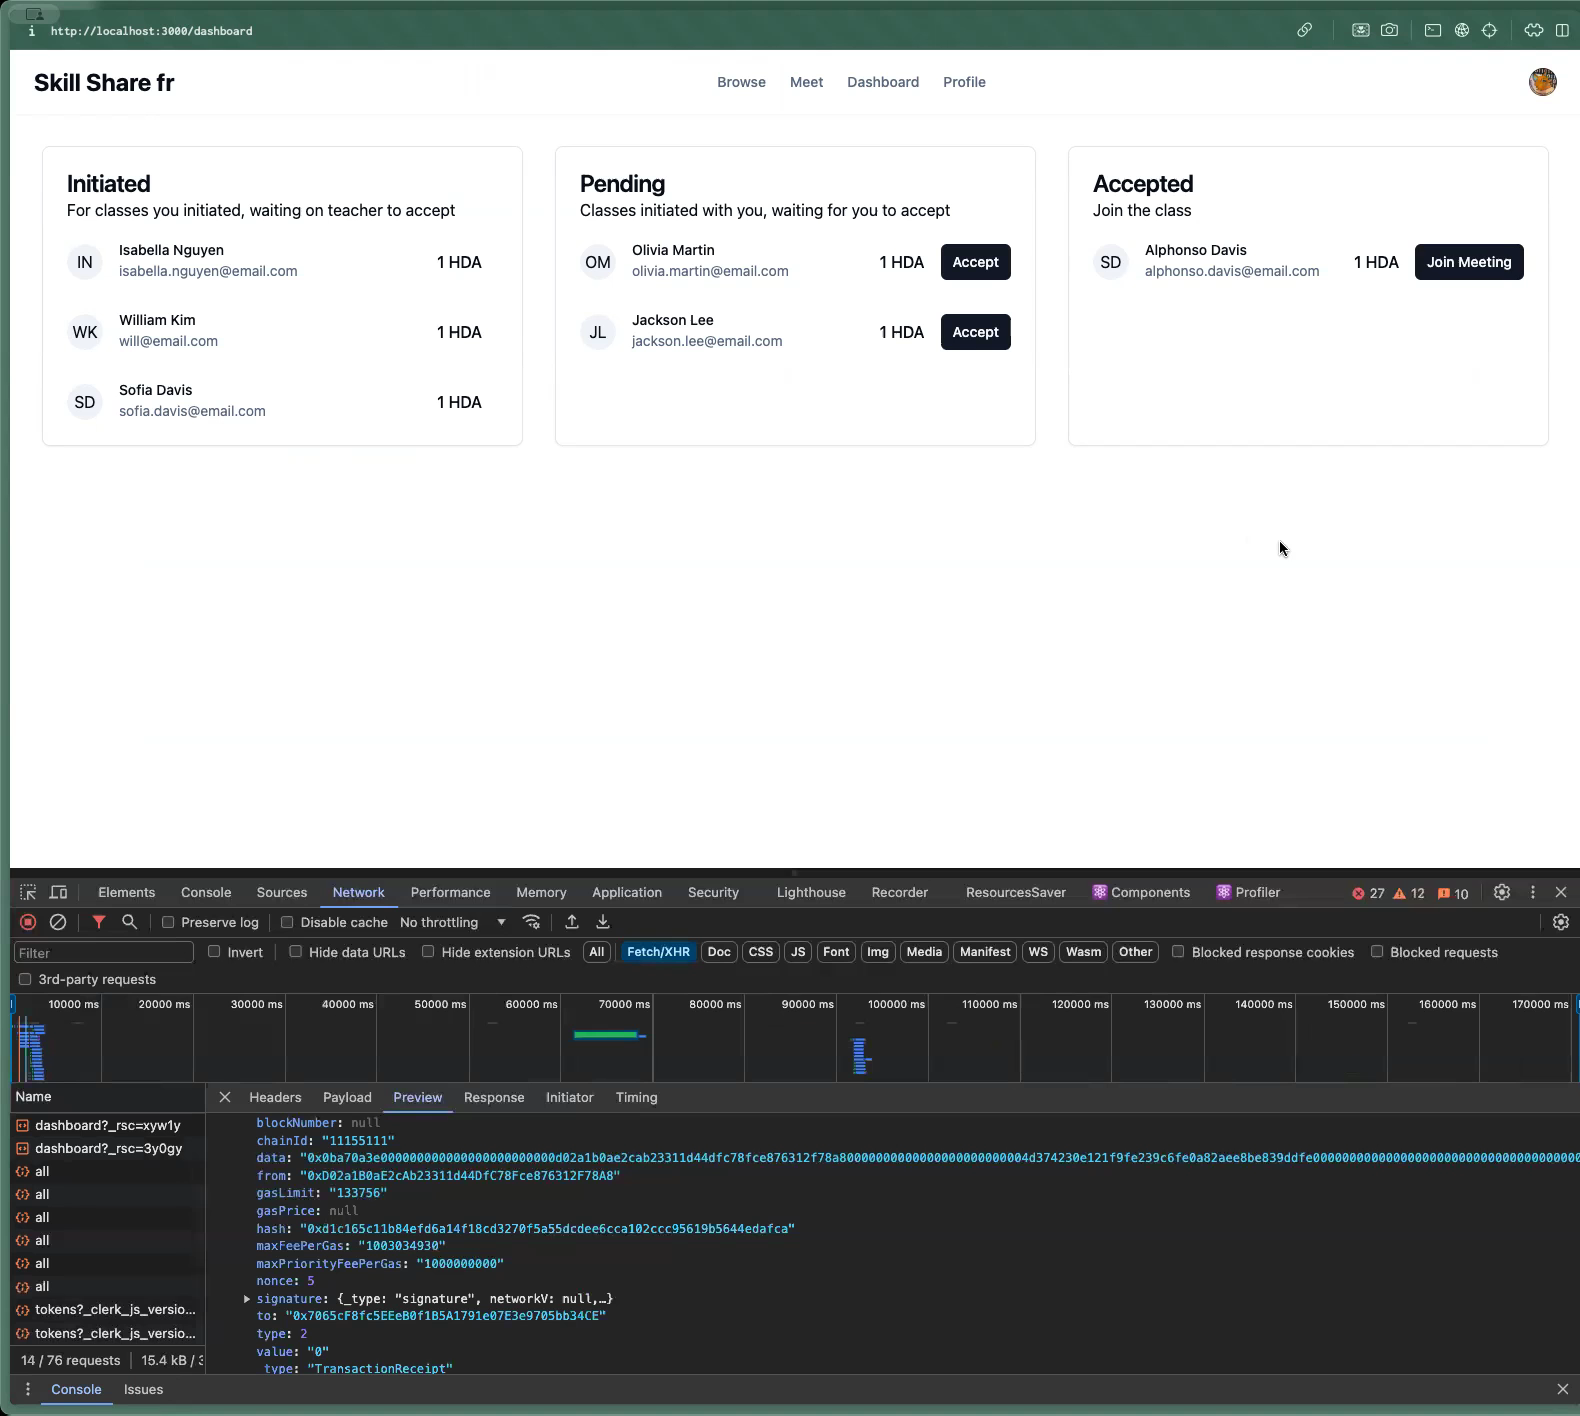
Task: Check the Blocked requests checkbox
Action: click(1377, 952)
